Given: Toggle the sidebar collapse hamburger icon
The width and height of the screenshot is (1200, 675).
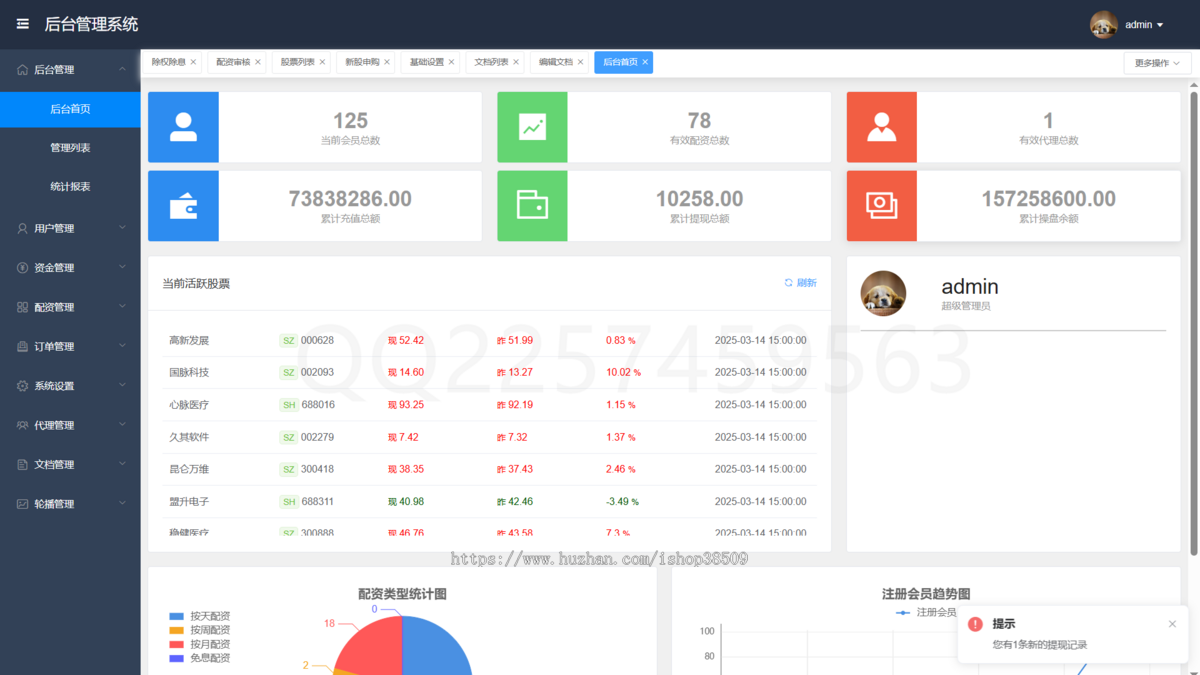Looking at the screenshot, I should click(23, 24).
